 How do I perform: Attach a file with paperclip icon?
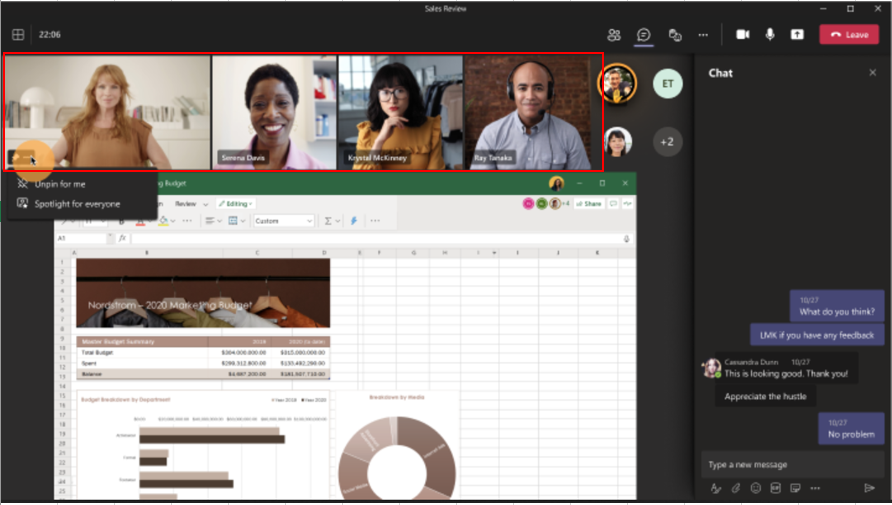click(x=736, y=488)
